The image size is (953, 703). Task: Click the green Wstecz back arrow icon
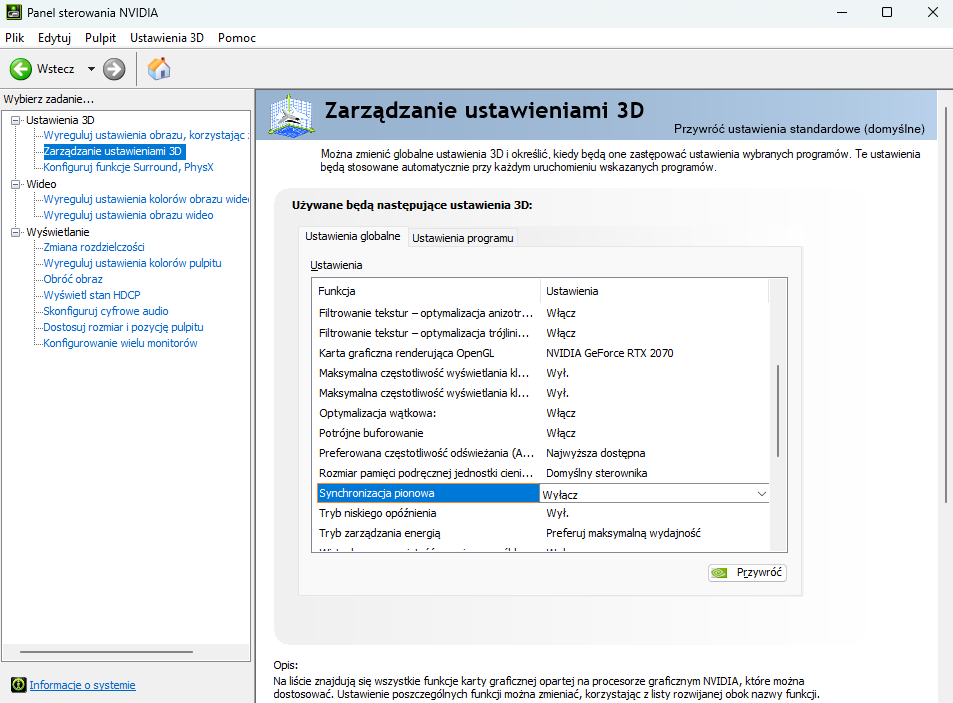click(21, 69)
